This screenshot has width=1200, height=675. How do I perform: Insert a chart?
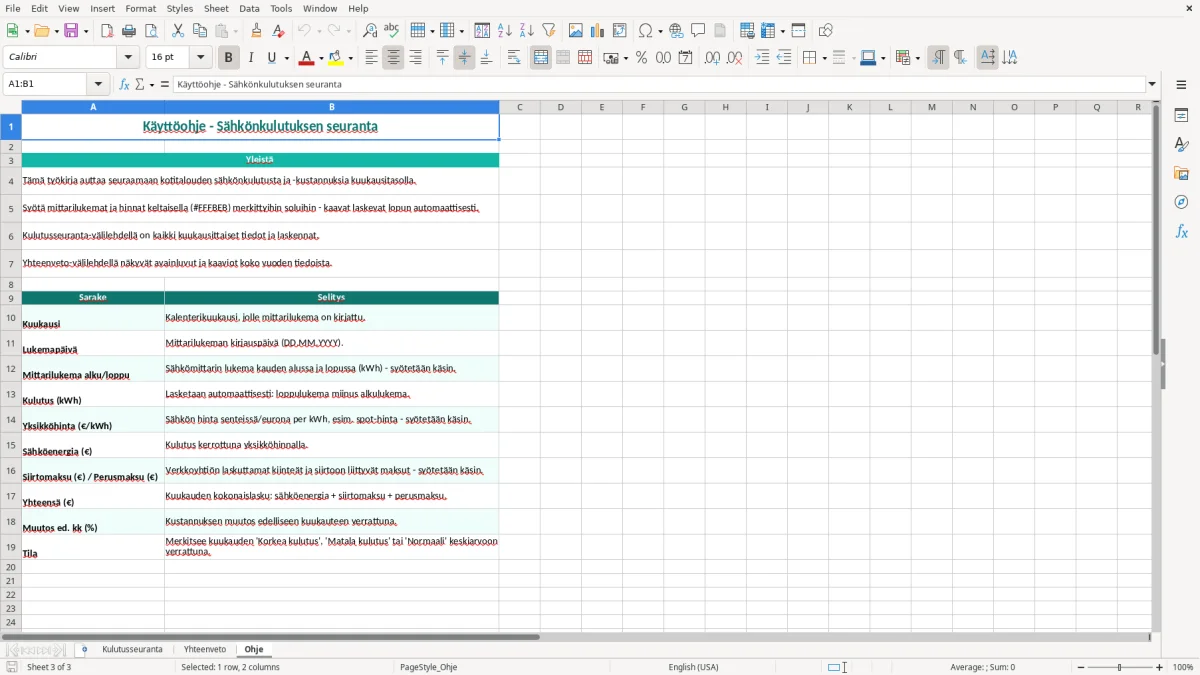coord(598,31)
